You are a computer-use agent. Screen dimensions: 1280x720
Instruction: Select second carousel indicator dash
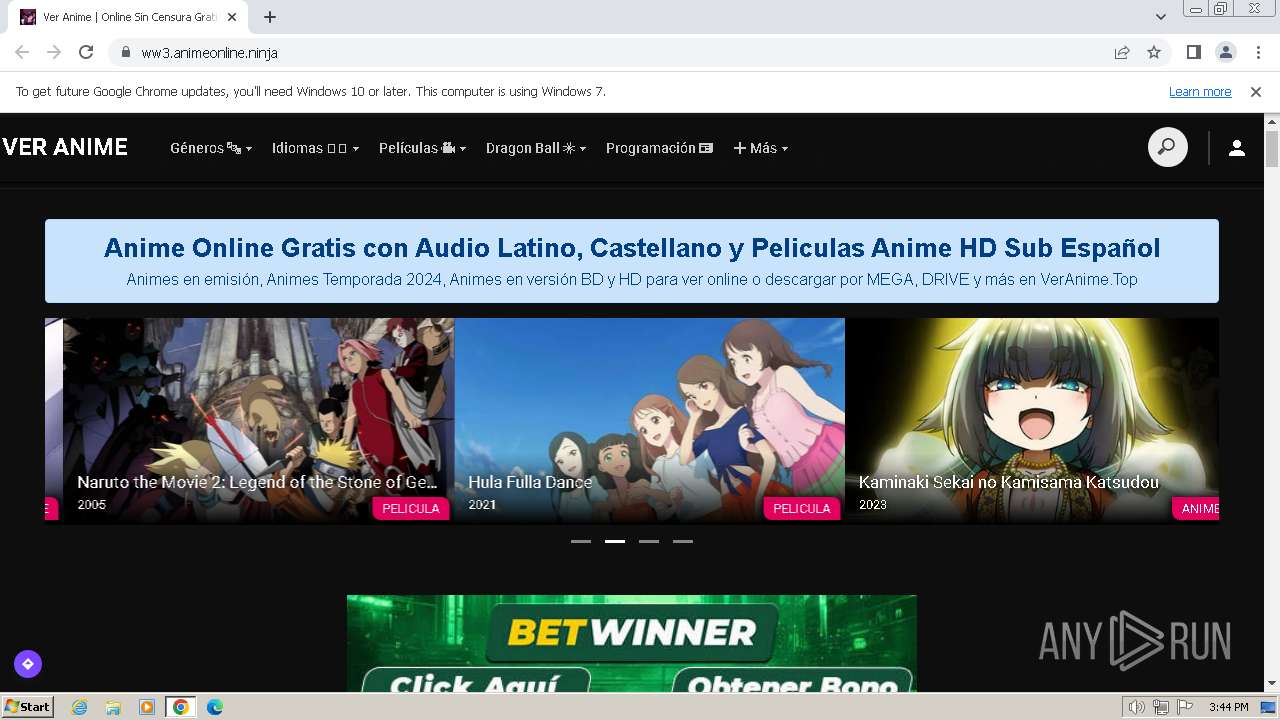(615, 541)
